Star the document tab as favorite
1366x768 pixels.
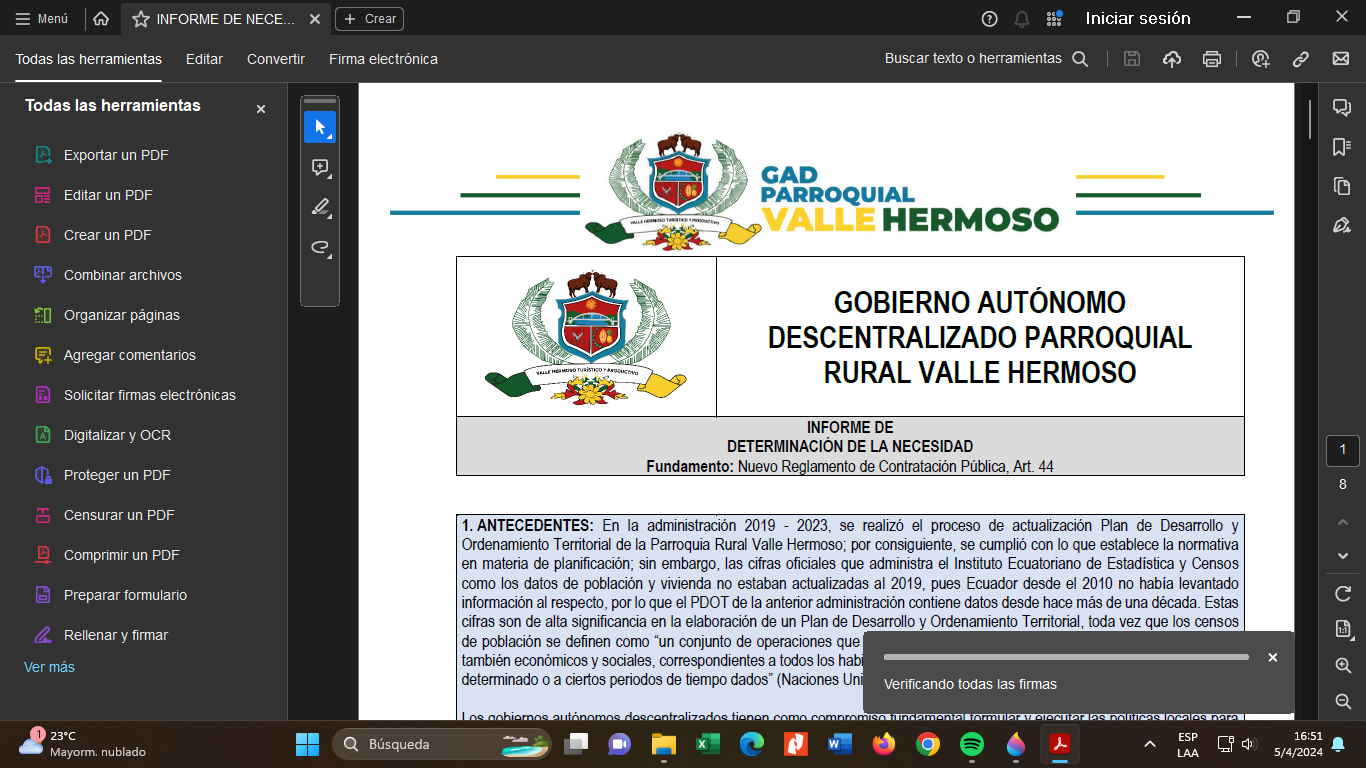(x=141, y=19)
